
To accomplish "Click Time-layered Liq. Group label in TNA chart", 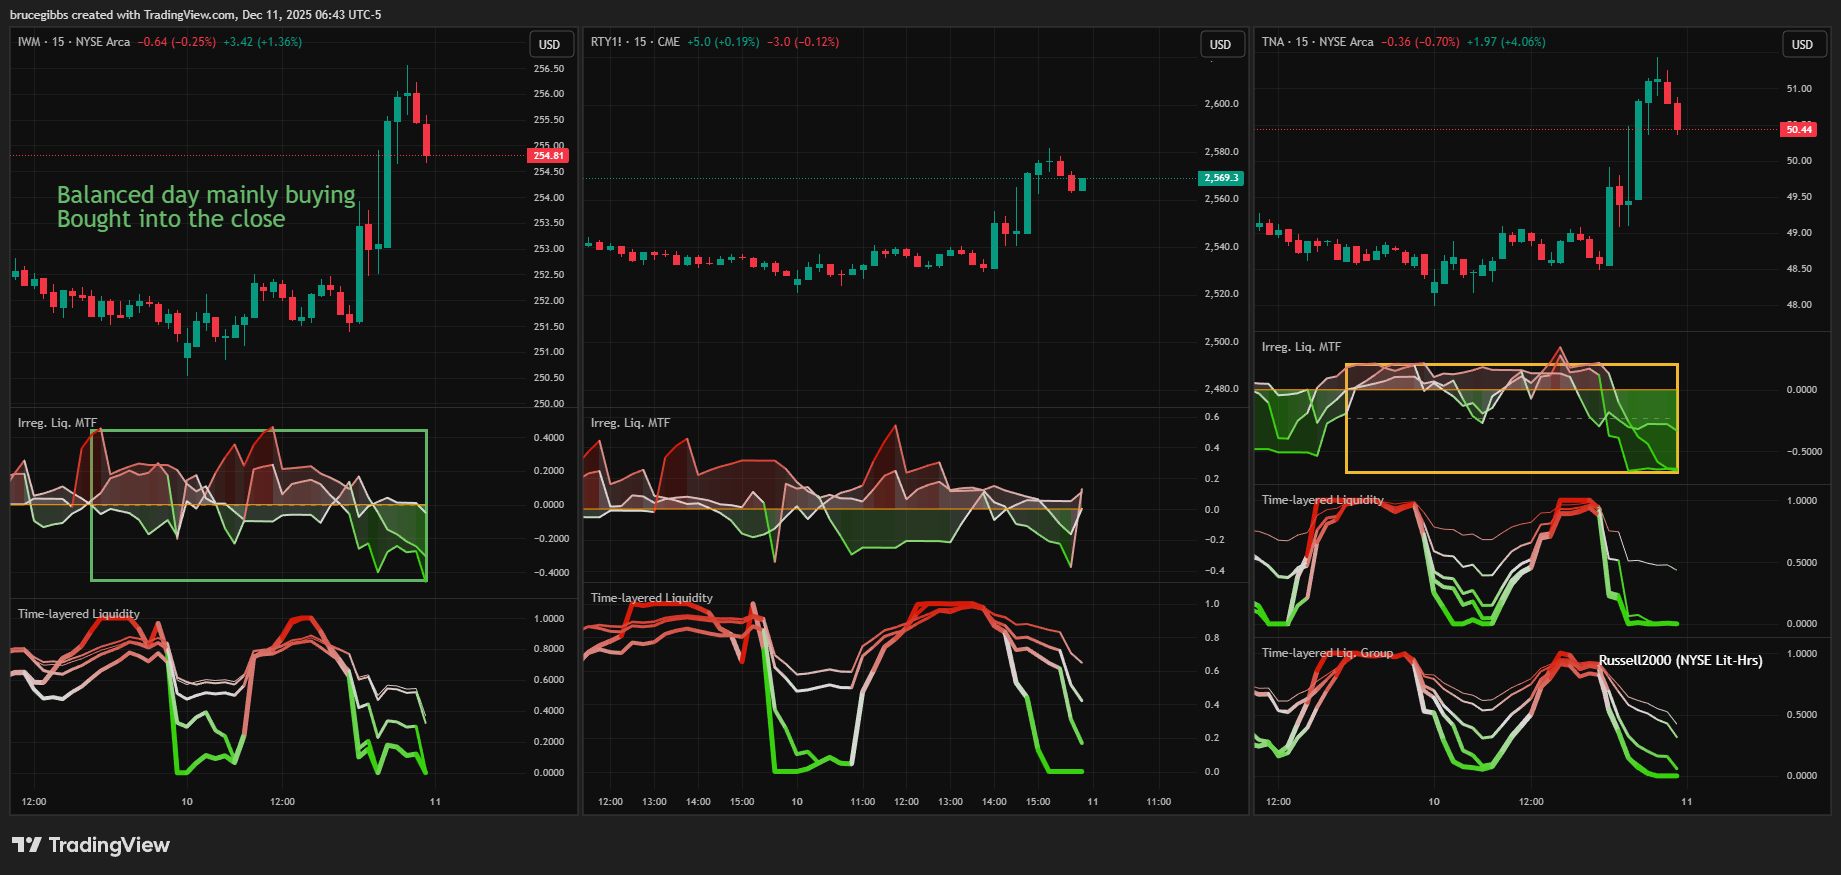I will coord(1327,653).
